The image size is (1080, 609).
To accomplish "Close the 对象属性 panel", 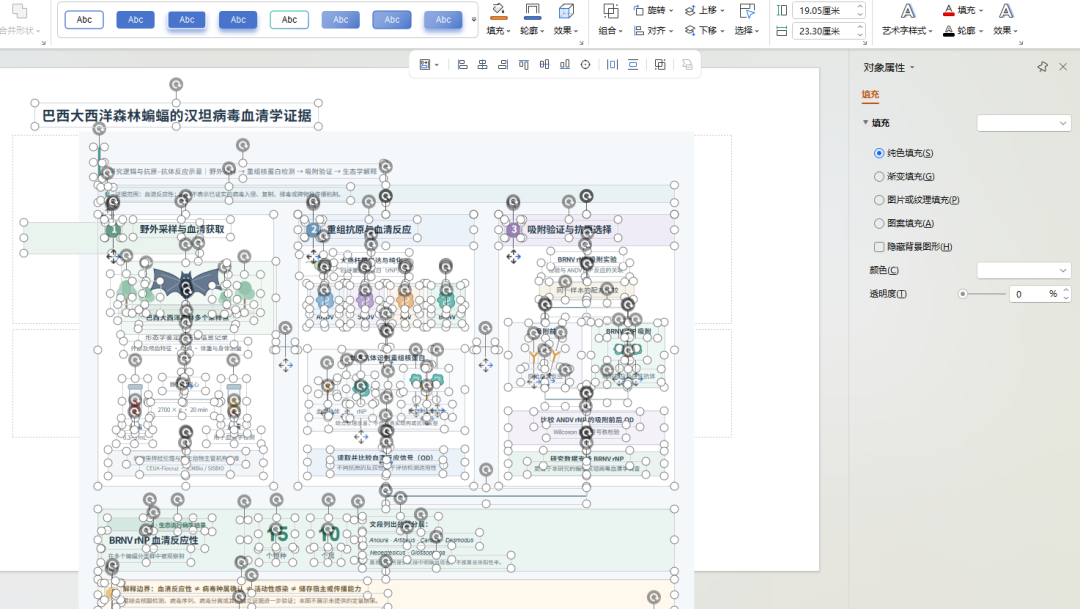I will [1063, 67].
